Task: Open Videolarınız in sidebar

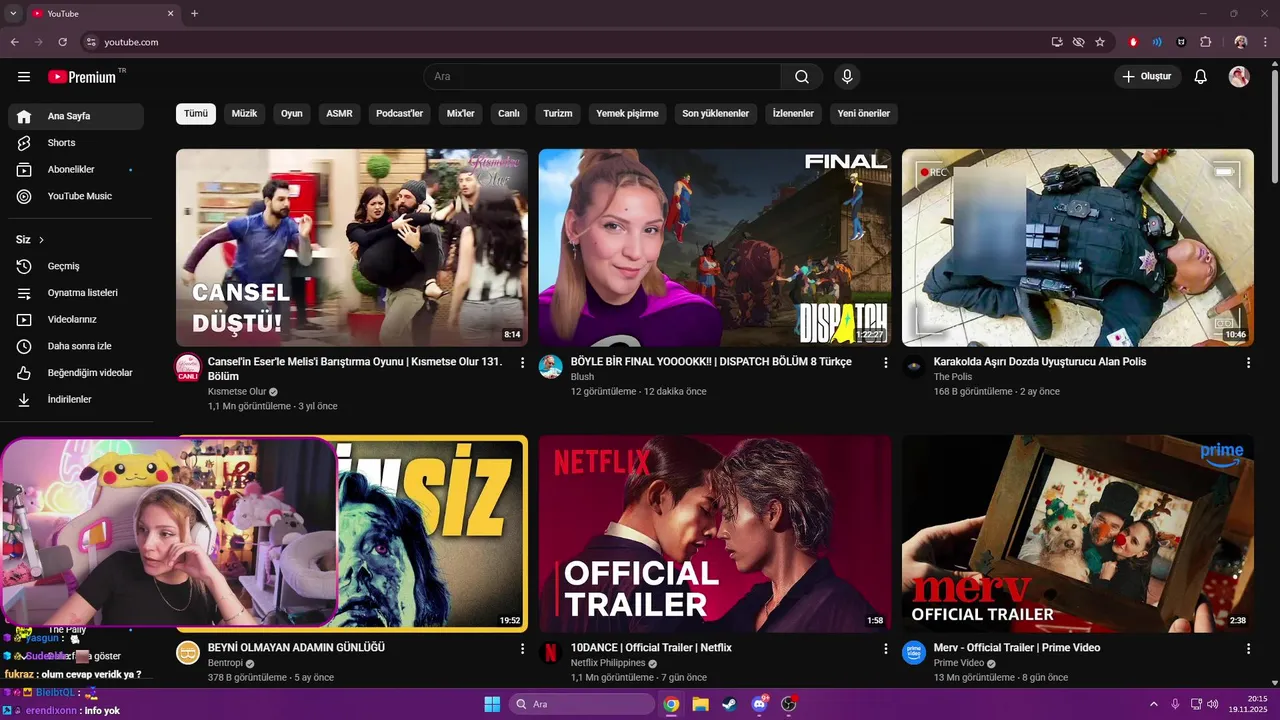Action: tap(76, 320)
